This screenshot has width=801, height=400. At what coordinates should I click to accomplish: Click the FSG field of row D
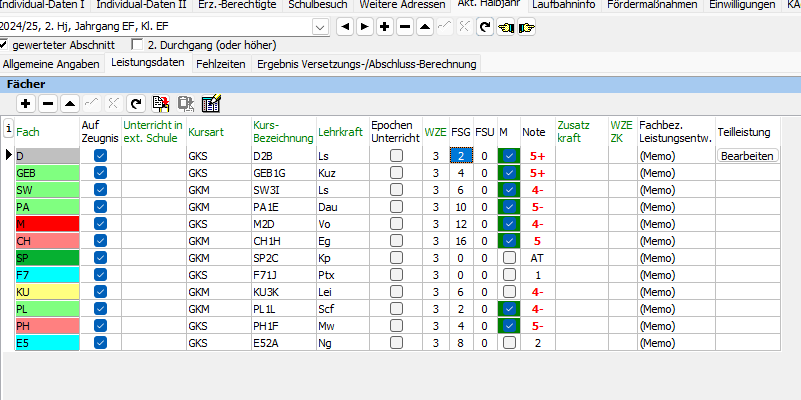pyautogui.click(x=461, y=156)
